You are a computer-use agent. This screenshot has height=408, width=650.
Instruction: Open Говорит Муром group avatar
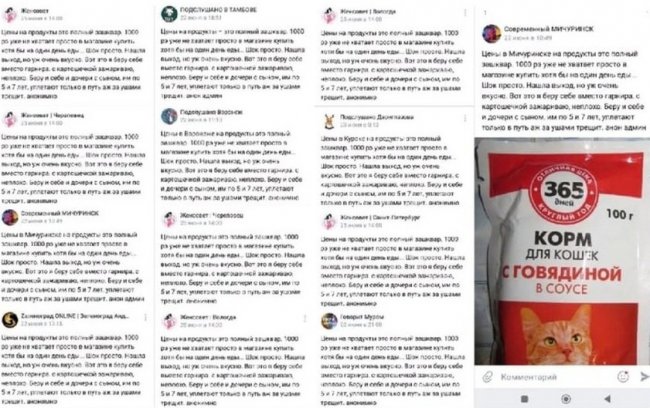point(330,321)
